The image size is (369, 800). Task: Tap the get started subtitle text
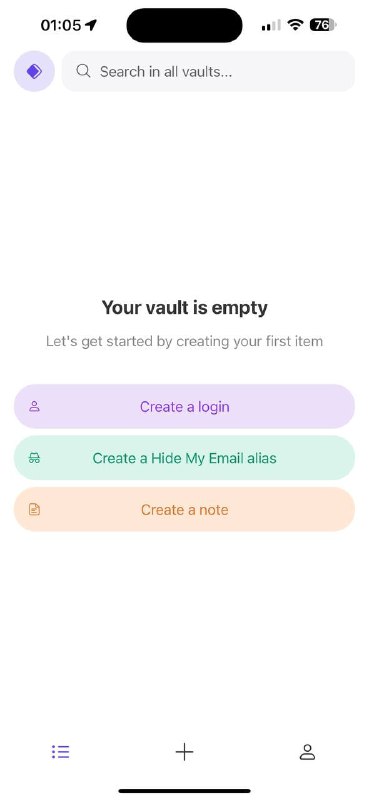(184, 341)
